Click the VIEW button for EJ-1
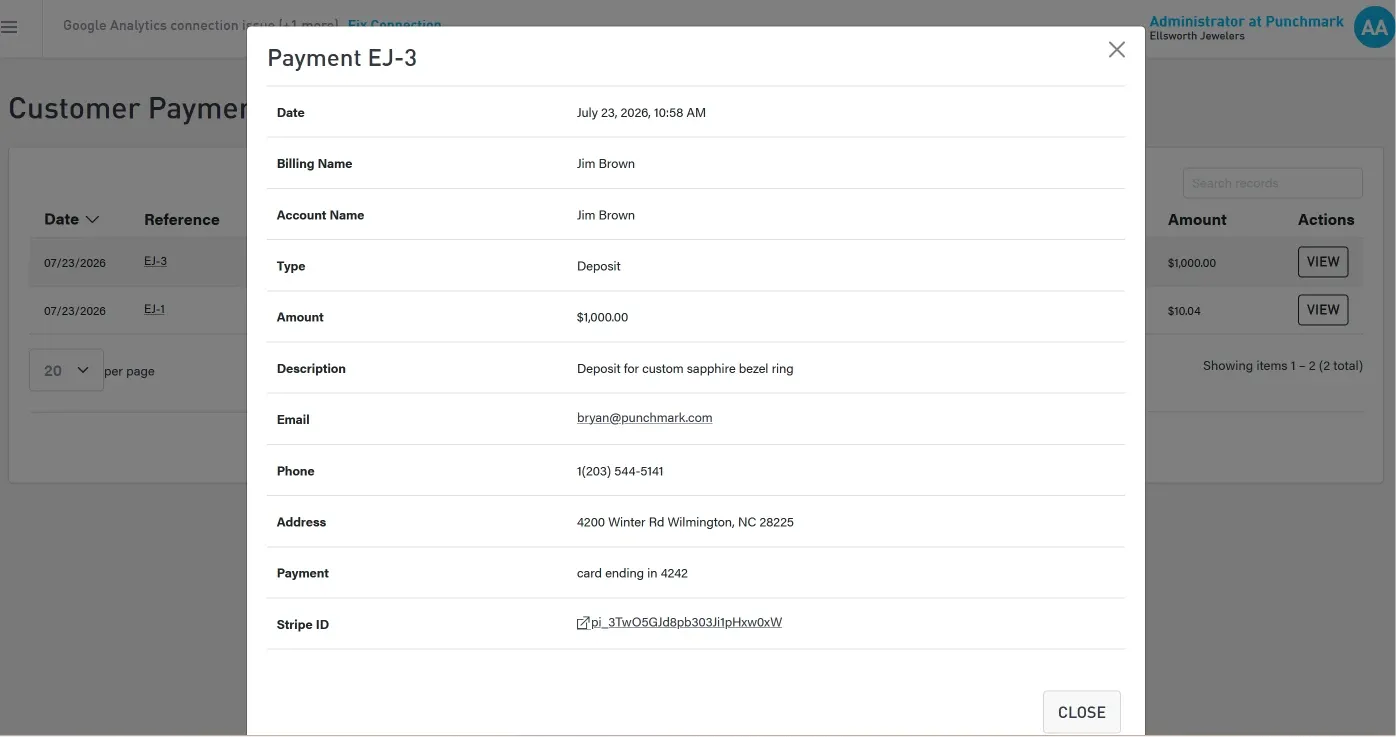Image resolution: width=1396 pixels, height=737 pixels. 1322,310
